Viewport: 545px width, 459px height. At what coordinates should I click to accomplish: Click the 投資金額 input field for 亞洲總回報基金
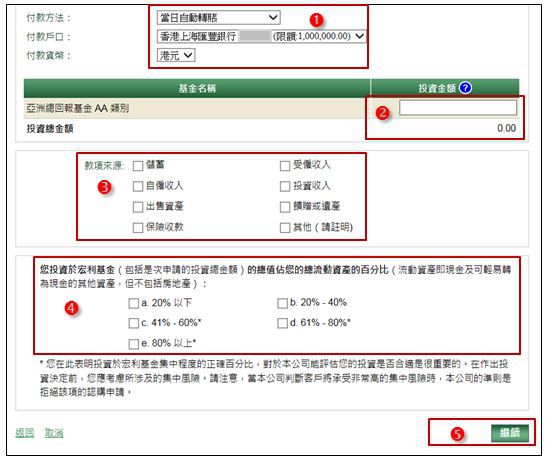(458, 108)
